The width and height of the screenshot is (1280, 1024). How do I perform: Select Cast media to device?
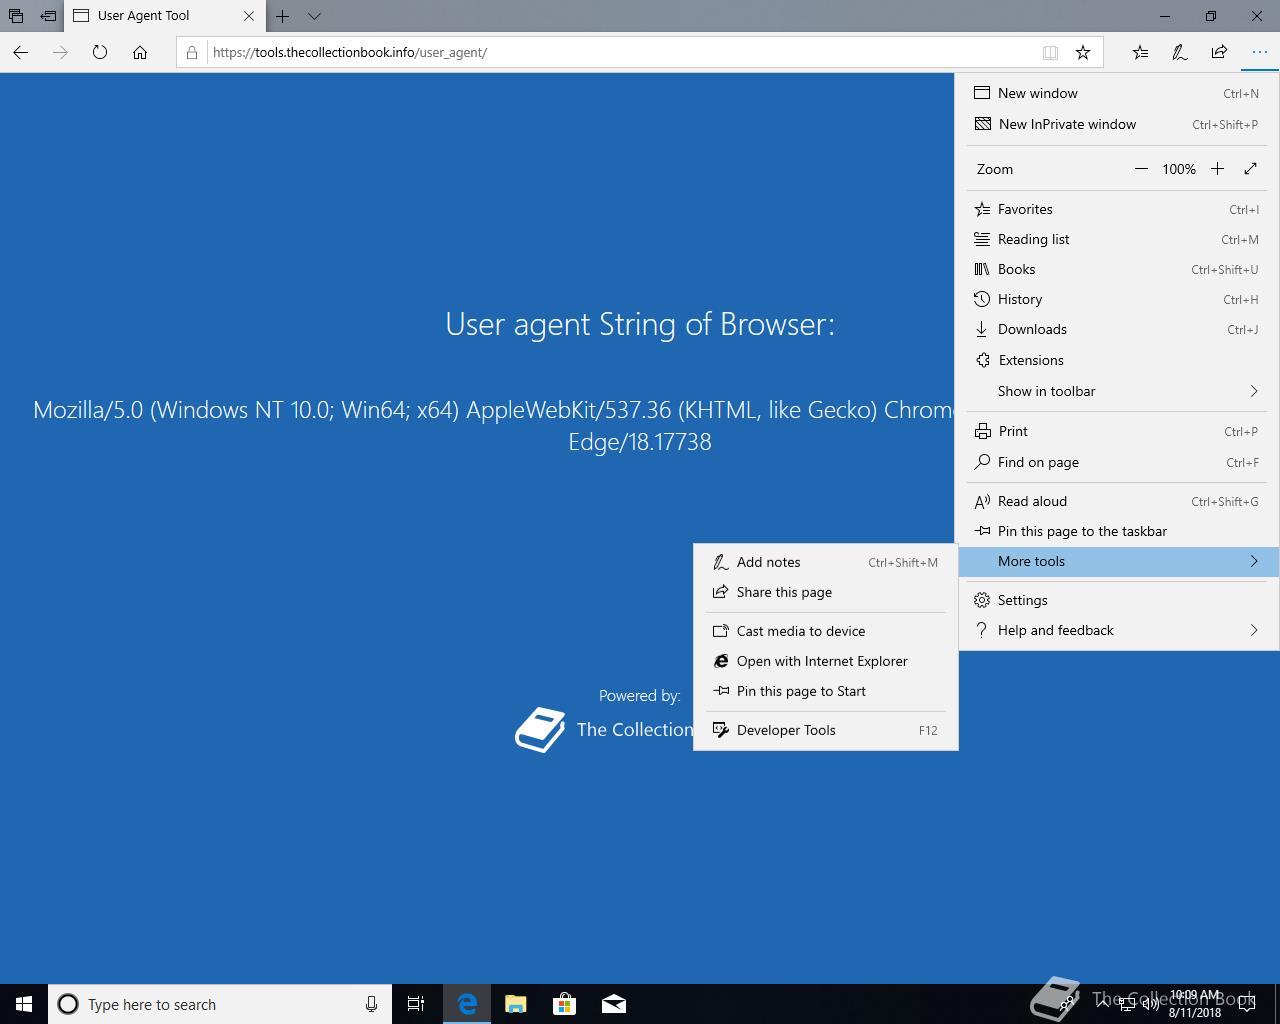coord(826,631)
